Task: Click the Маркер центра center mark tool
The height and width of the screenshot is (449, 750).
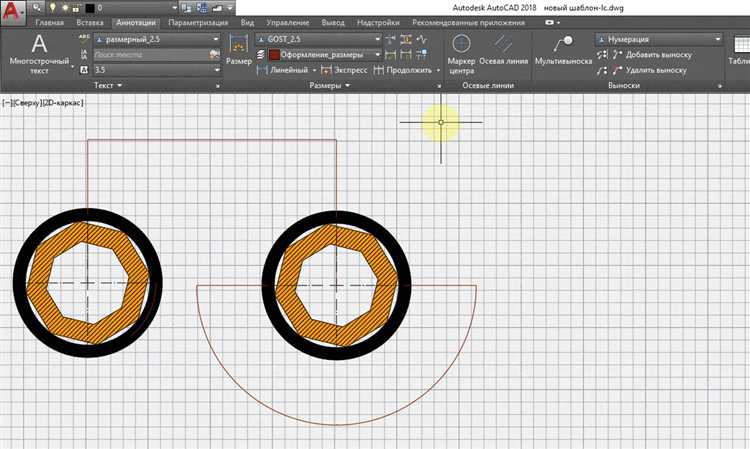Action: [461, 54]
